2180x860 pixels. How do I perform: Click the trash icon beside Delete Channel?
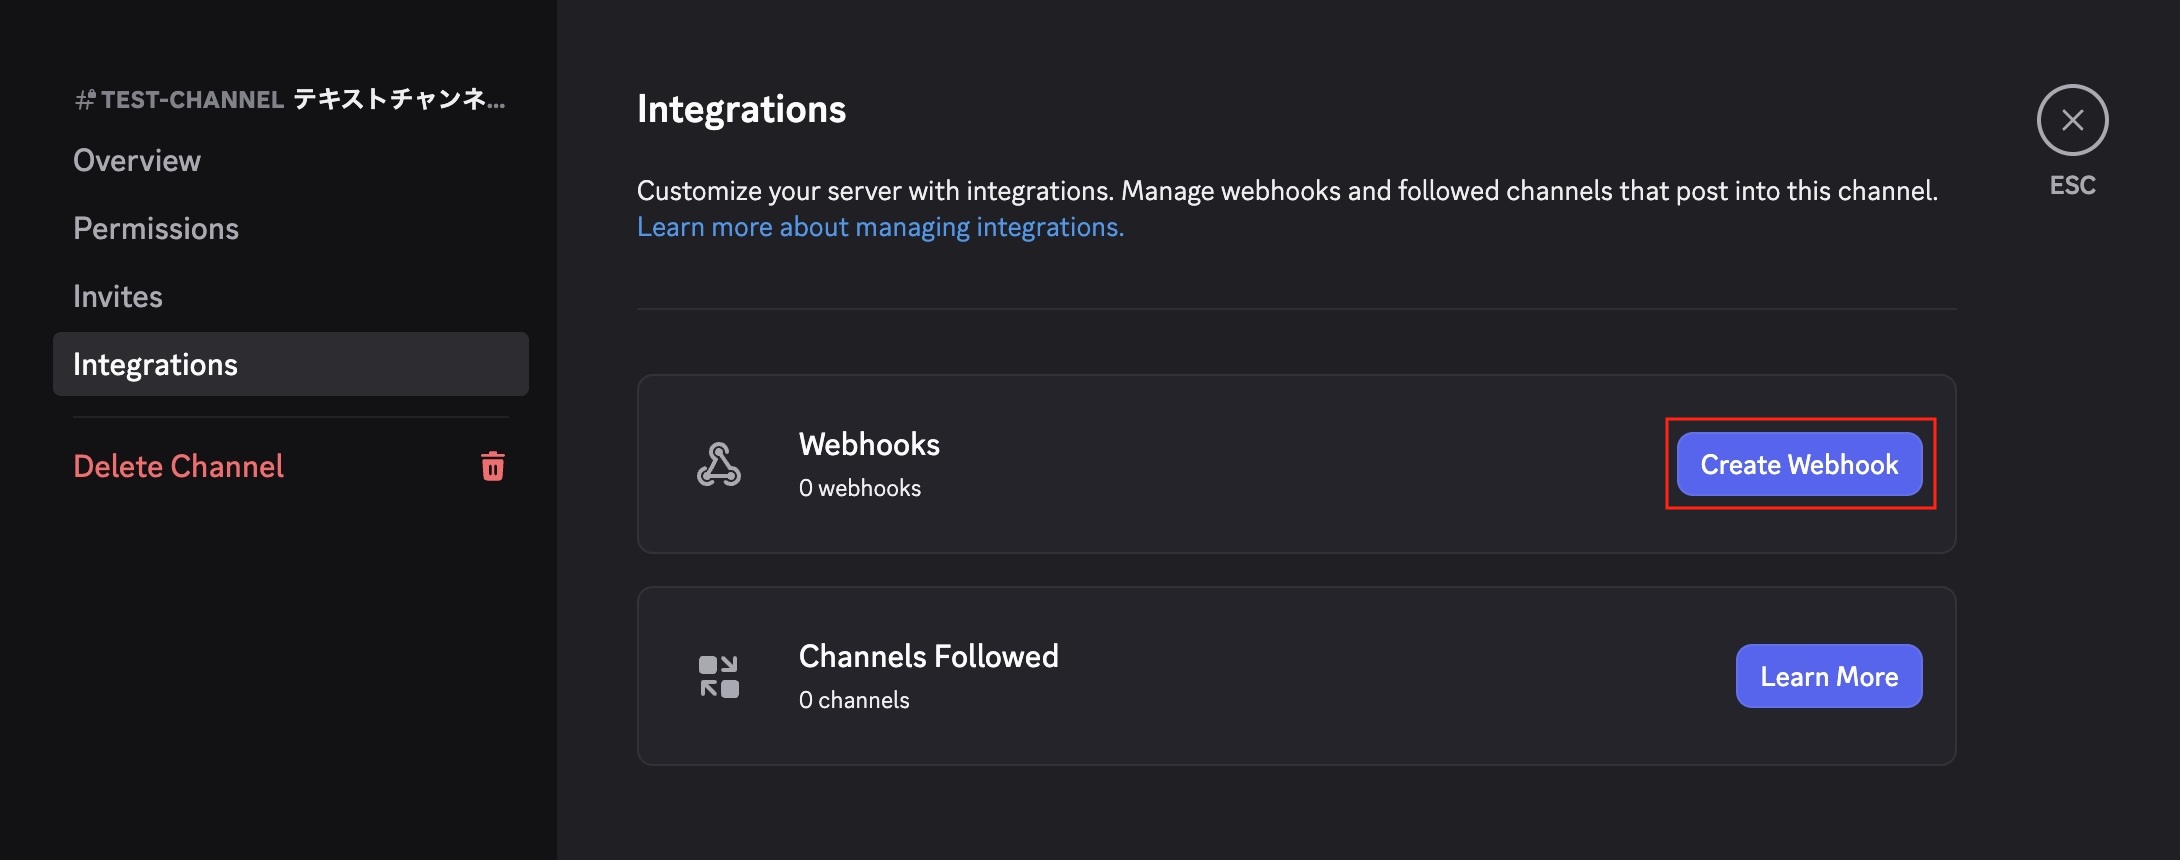click(492, 466)
